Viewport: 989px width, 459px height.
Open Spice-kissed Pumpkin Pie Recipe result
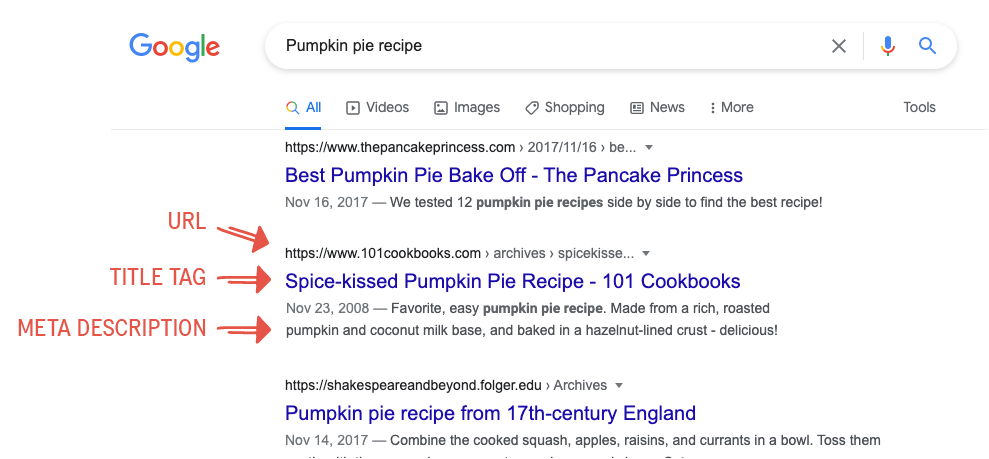click(x=512, y=281)
